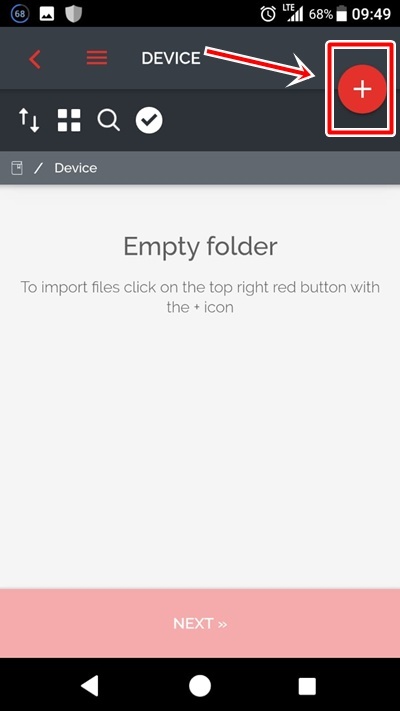Image resolution: width=400 pixels, height=711 pixels.
Task: Select the Device breadcrumb item
Action: 76,168
